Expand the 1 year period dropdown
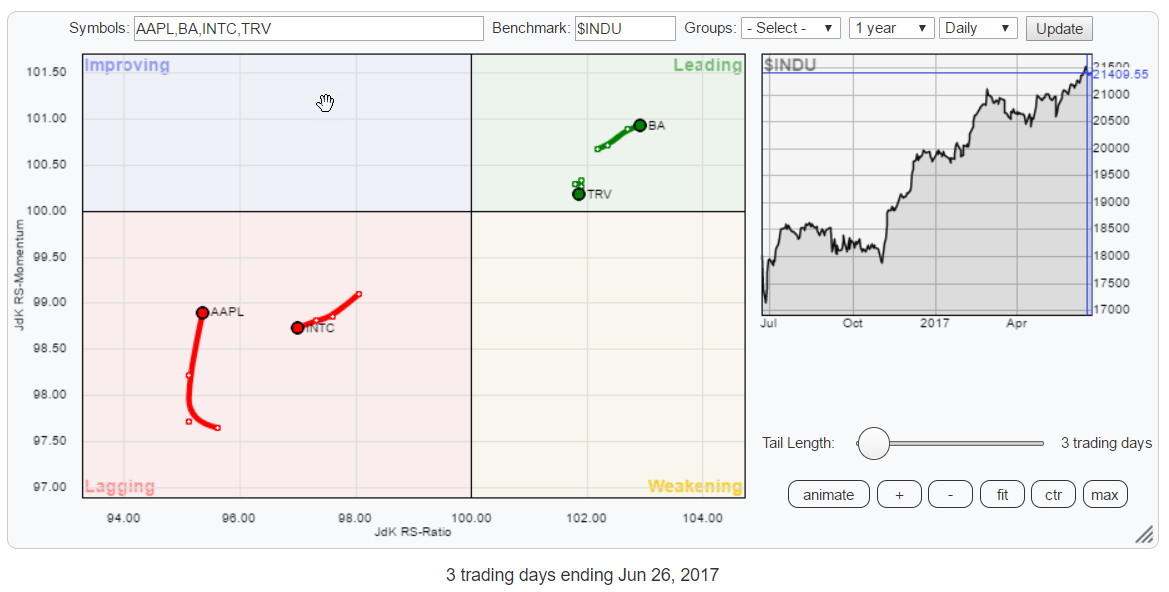 tap(892, 28)
